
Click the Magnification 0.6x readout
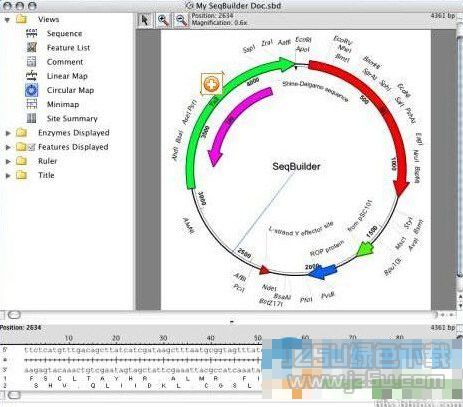pyautogui.click(x=220, y=23)
